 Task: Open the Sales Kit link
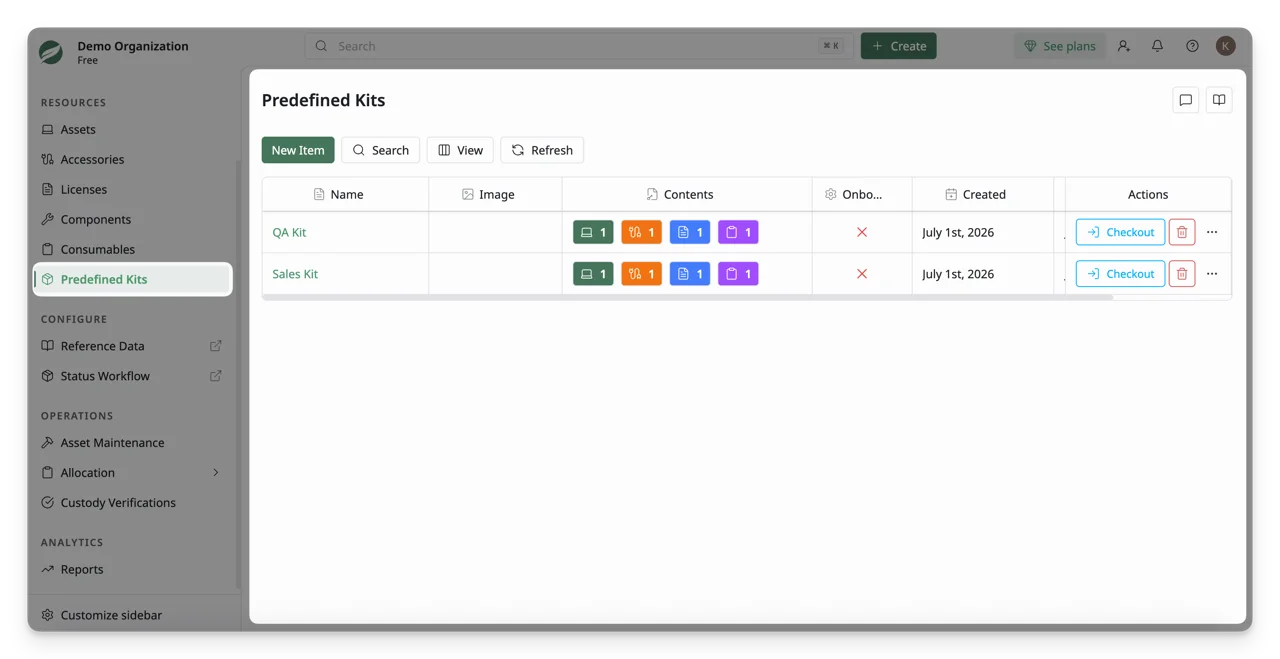point(295,274)
